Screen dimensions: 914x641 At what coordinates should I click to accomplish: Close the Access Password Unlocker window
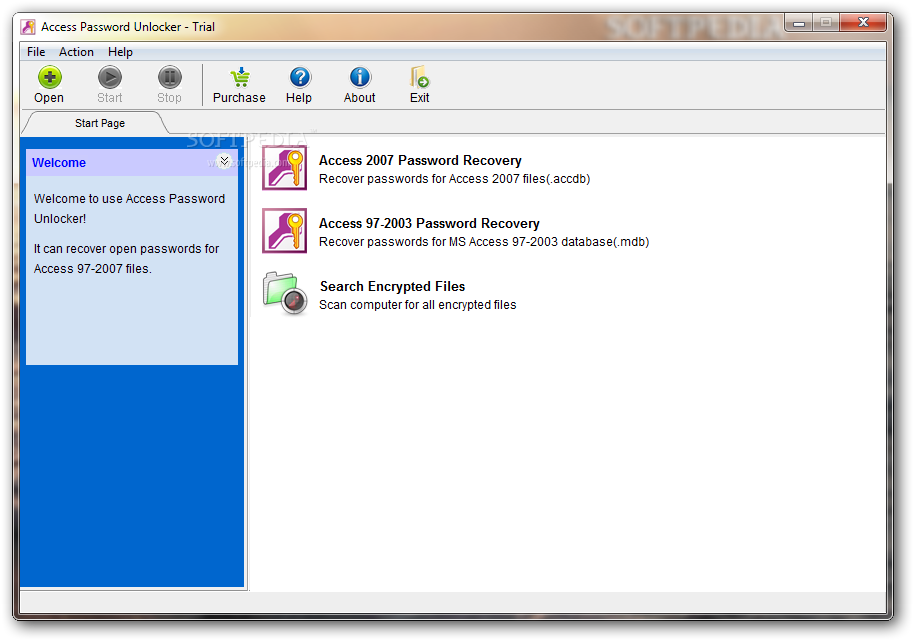click(x=863, y=23)
